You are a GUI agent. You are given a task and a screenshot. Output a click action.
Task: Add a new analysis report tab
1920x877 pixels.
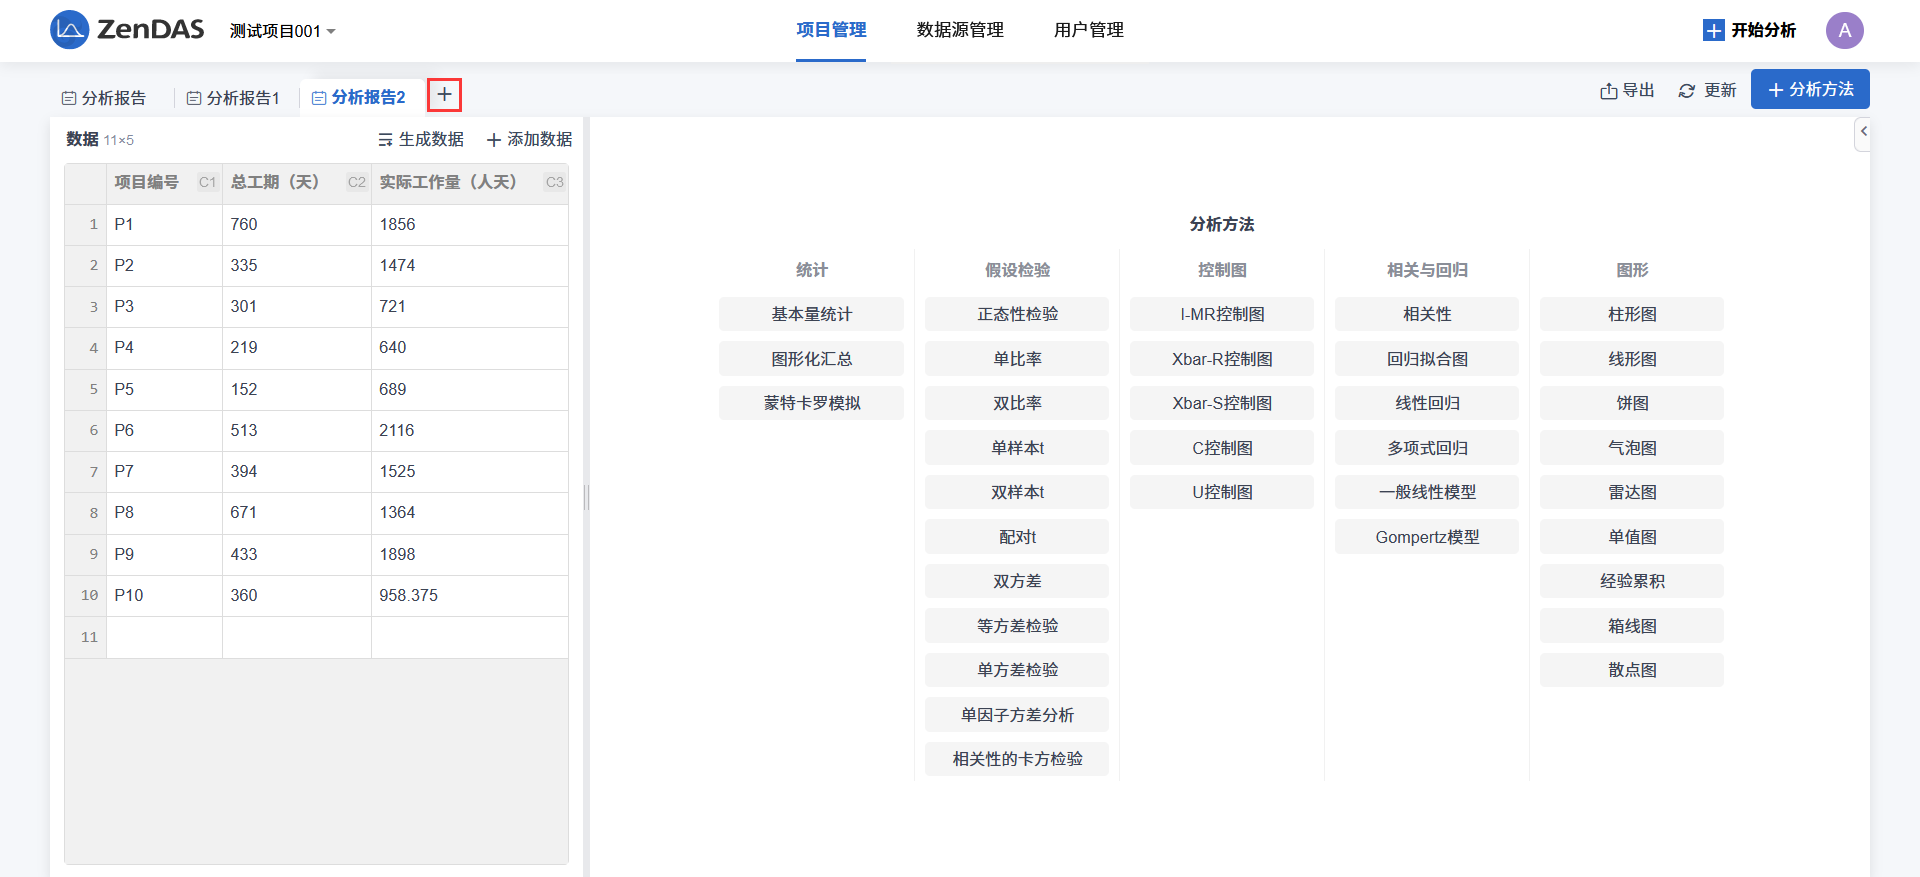[x=444, y=95]
